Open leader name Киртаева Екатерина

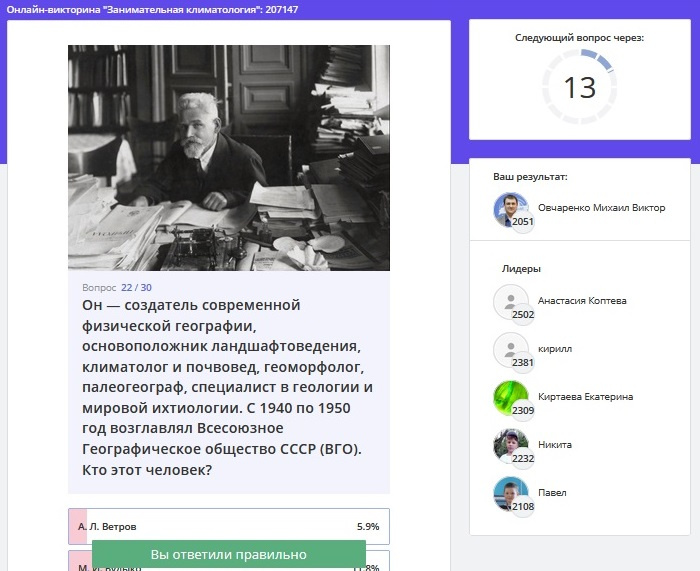[x=585, y=397]
